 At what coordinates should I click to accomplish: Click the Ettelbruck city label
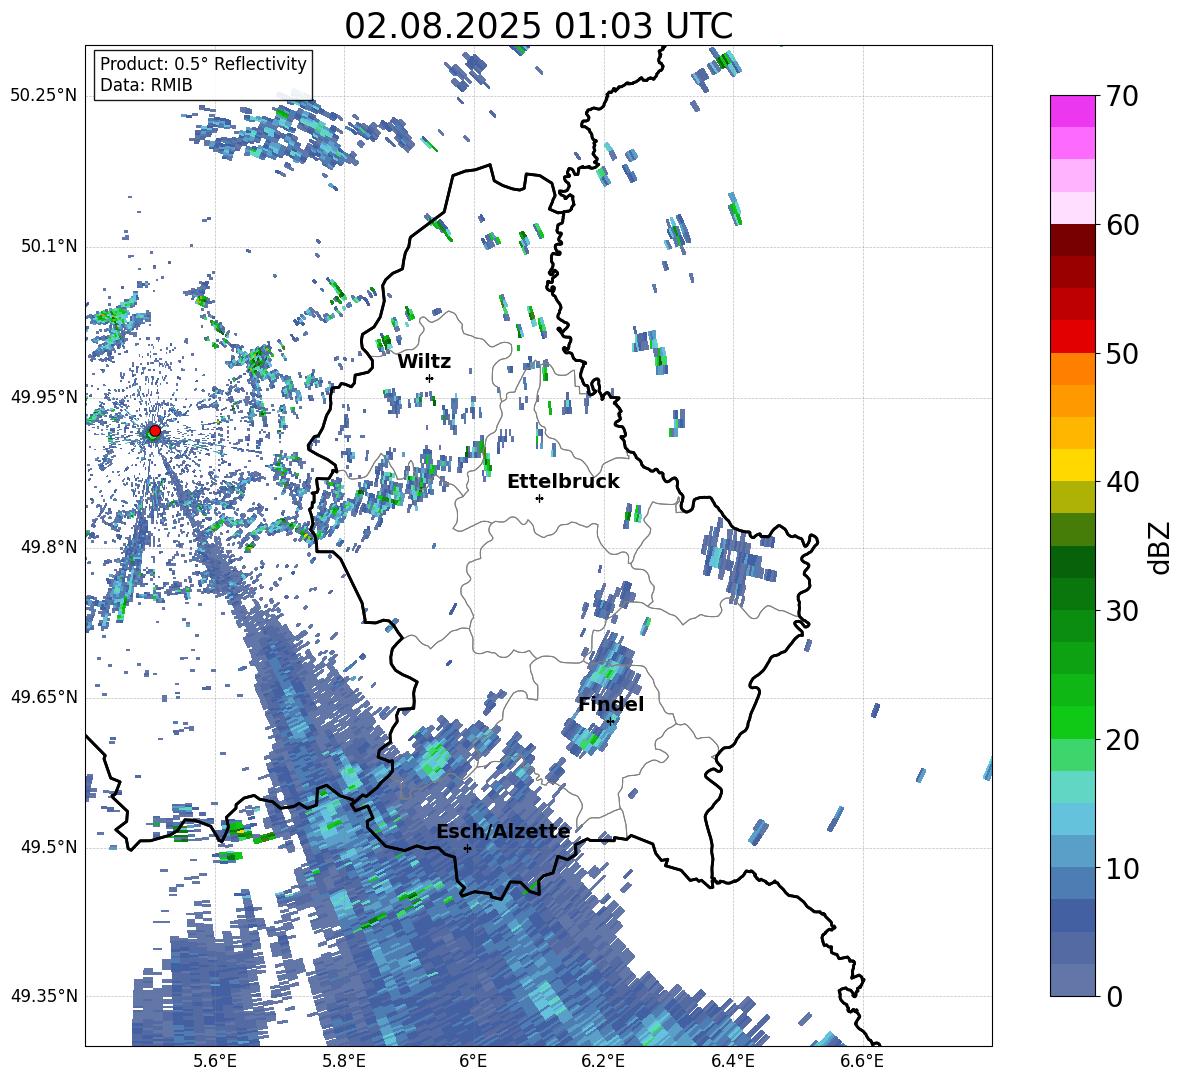[x=563, y=482]
